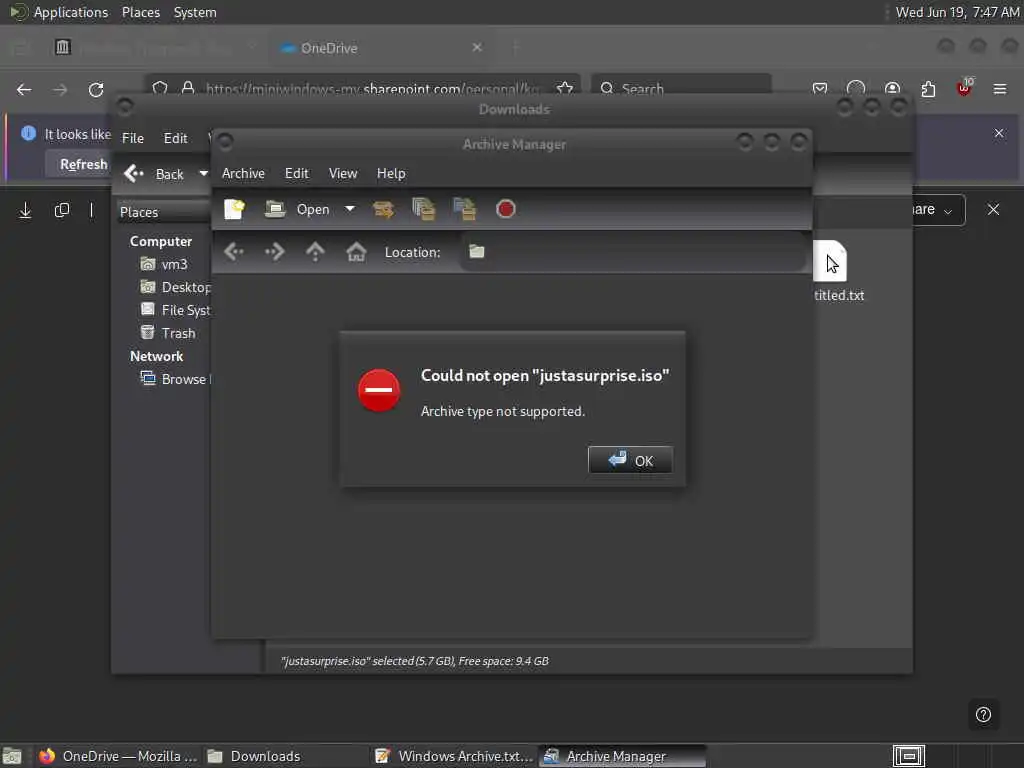
Task: Switch to Windows Archive.txt taskbar entry
Action: click(x=454, y=756)
